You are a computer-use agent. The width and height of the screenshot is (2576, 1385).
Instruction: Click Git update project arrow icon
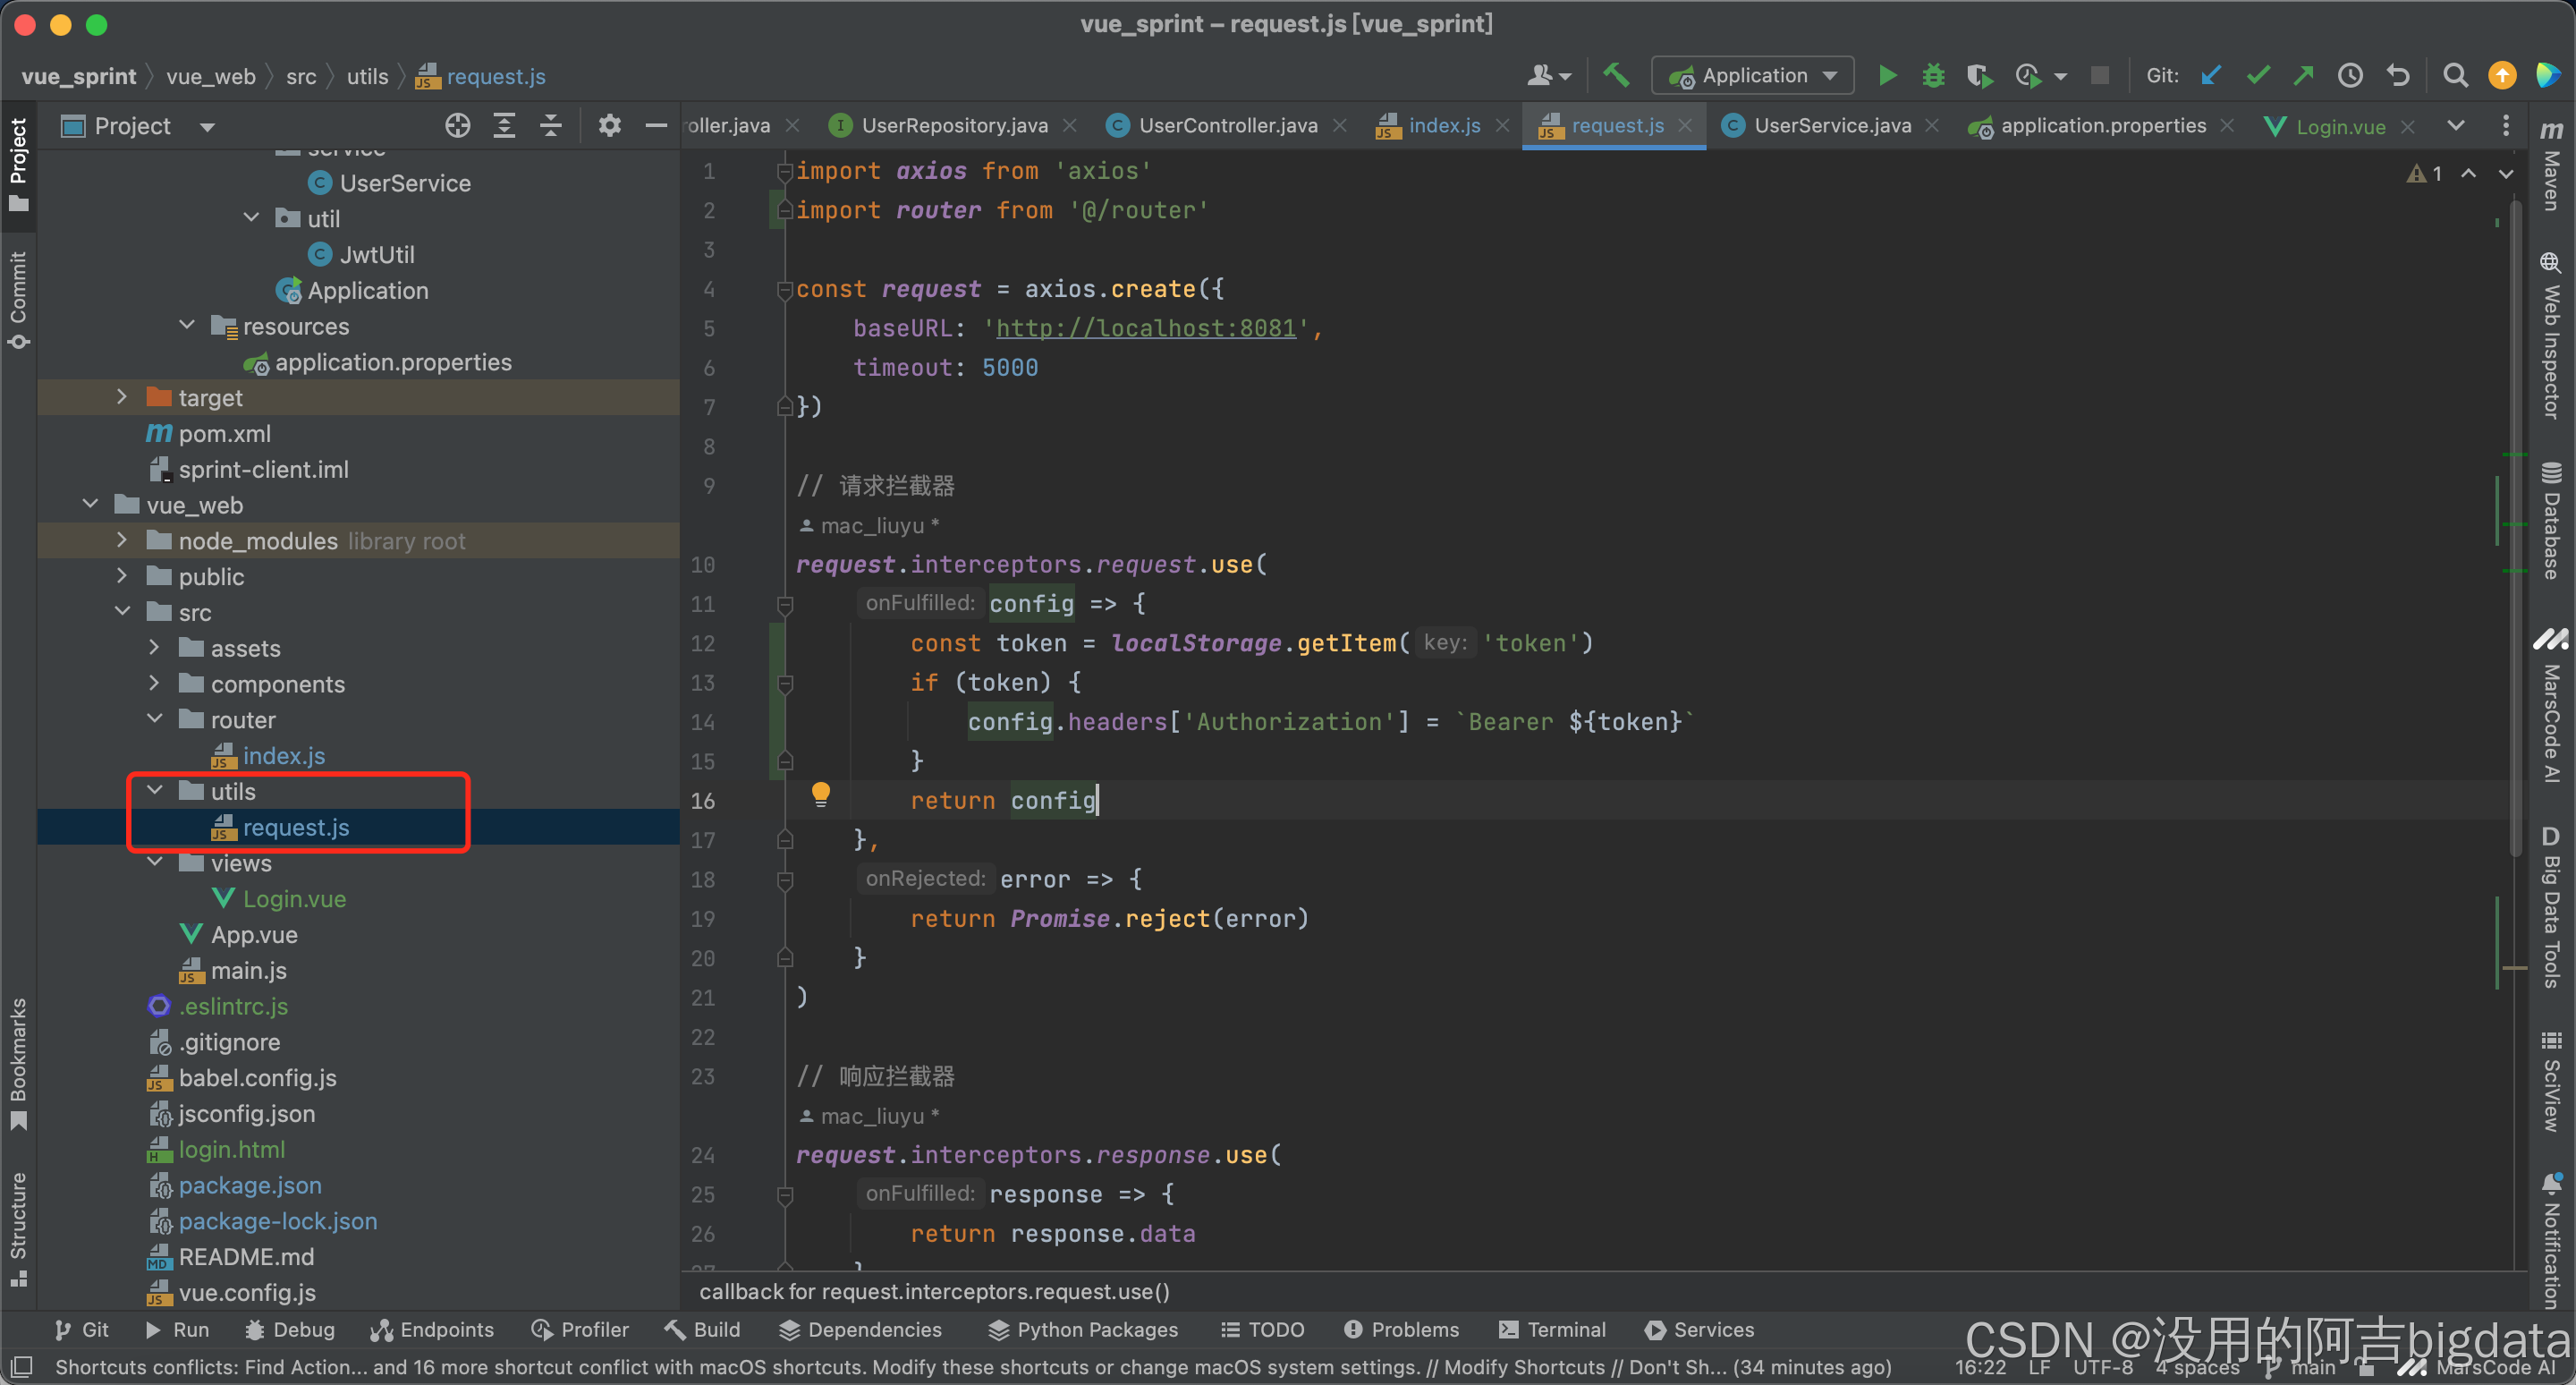click(2211, 76)
